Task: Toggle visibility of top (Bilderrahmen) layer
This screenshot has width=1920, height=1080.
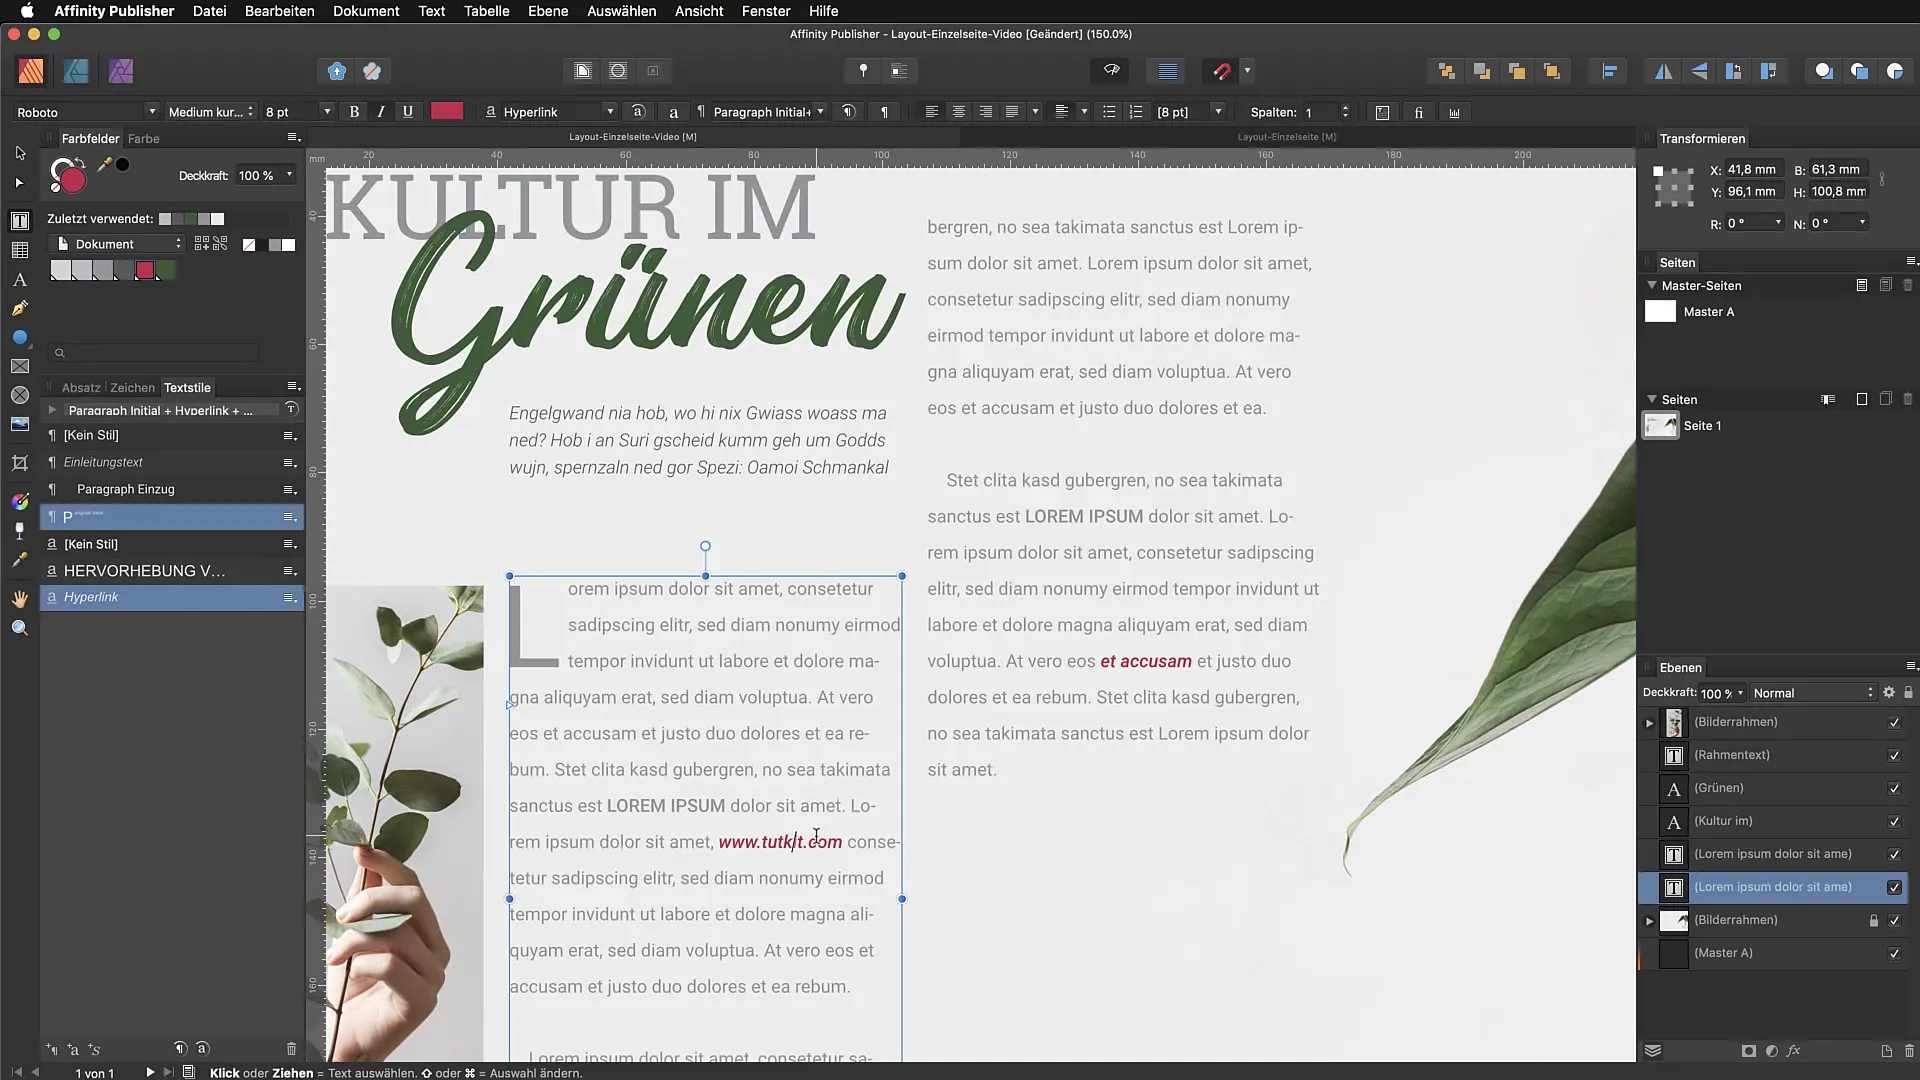Action: (x=1894, y=722)
